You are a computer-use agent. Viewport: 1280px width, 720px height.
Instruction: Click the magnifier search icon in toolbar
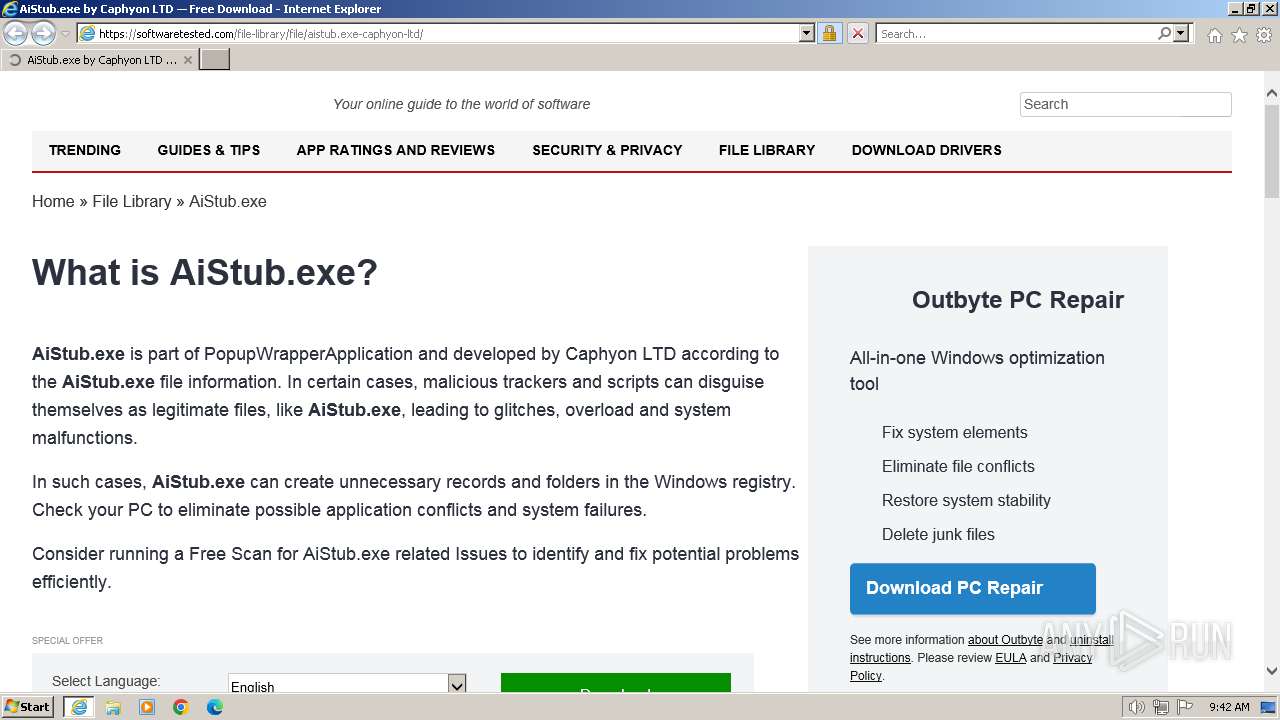1164,33
